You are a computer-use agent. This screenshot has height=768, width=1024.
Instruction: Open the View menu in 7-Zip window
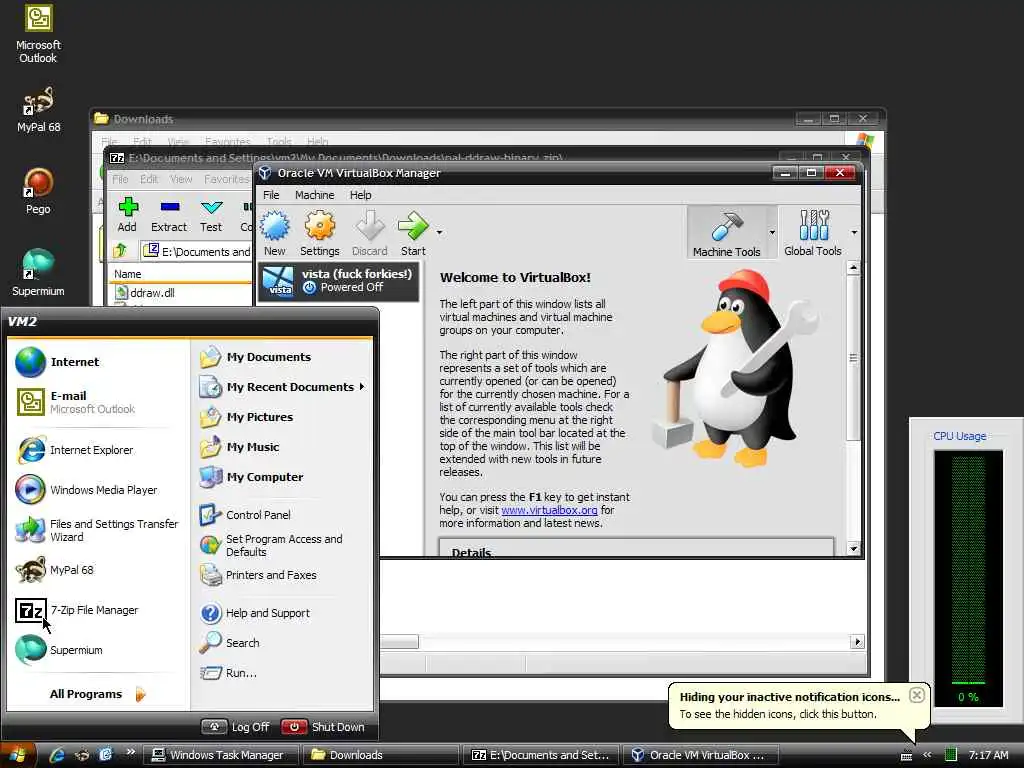tap(181, 179)
